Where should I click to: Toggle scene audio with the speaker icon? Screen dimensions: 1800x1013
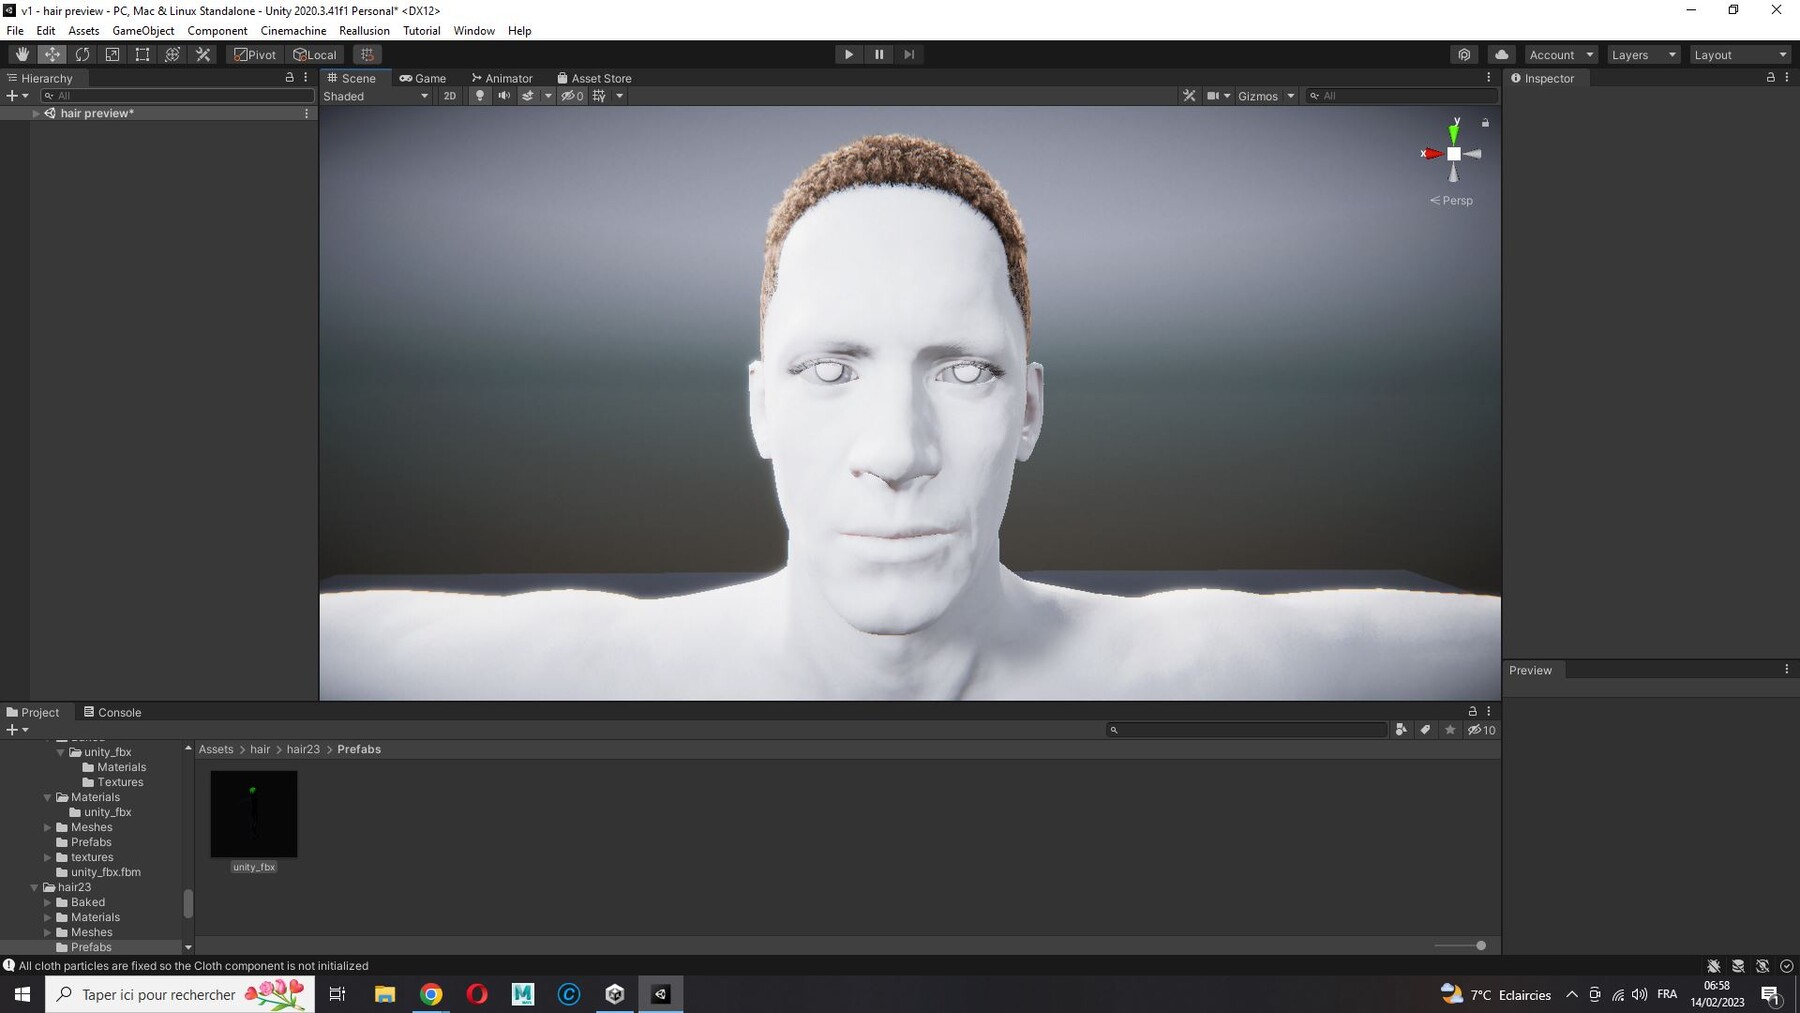tap(504, 96)
